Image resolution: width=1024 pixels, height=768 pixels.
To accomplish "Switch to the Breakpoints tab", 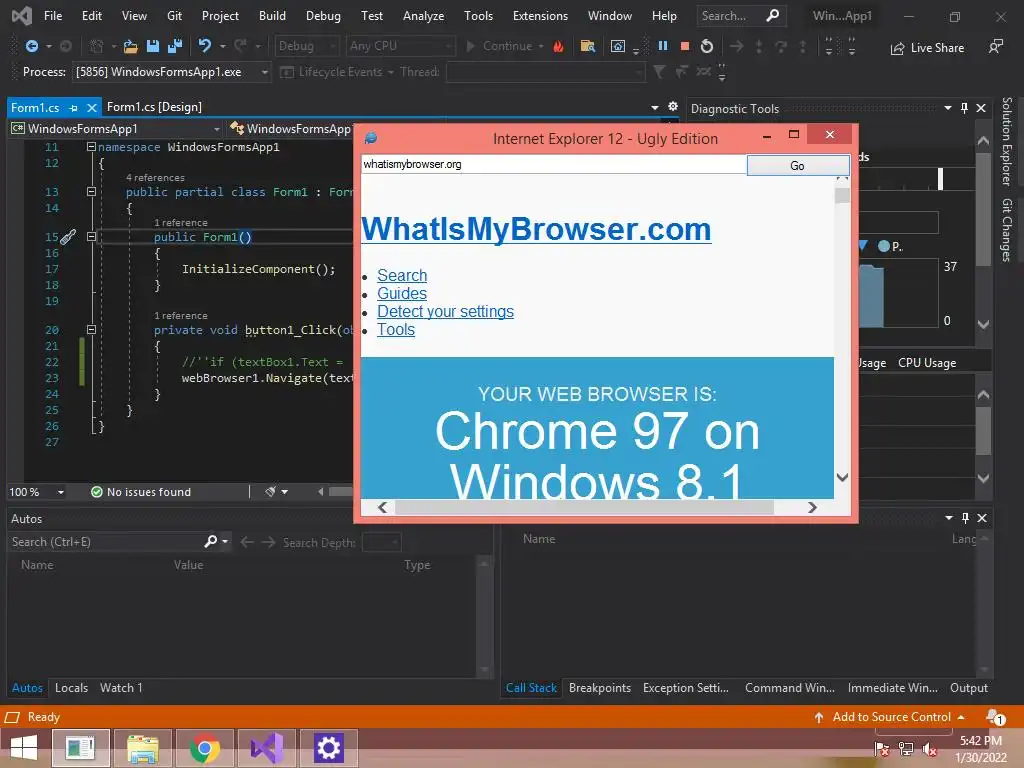I will pos(600,688).
